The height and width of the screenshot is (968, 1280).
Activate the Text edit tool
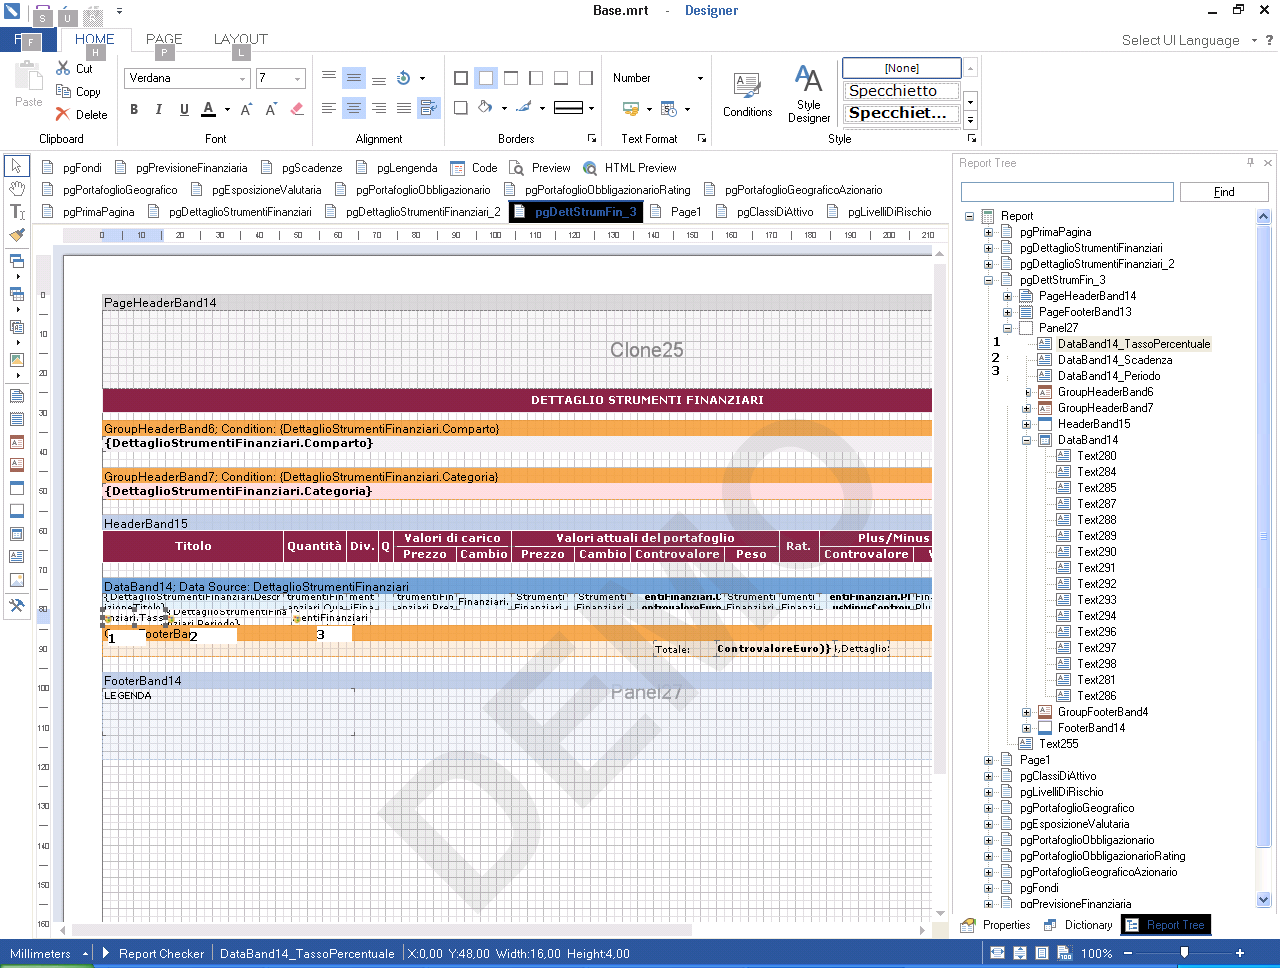pyautogui.click(x=17, y=212)
